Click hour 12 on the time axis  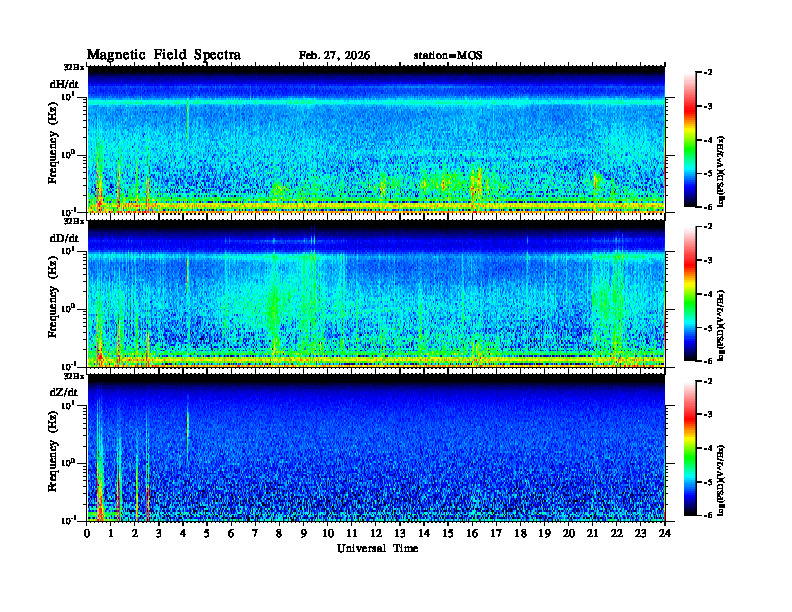point(376,534)
